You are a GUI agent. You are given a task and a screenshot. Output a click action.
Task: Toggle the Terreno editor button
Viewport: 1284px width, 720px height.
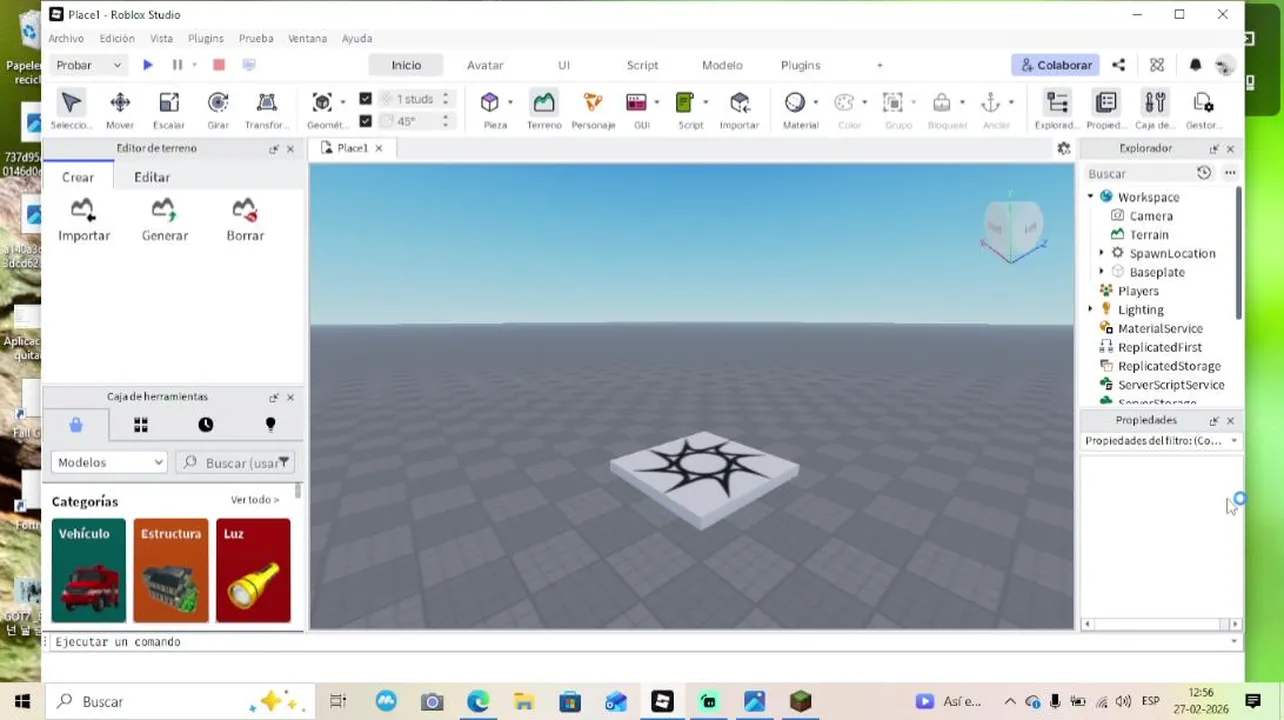544,109
